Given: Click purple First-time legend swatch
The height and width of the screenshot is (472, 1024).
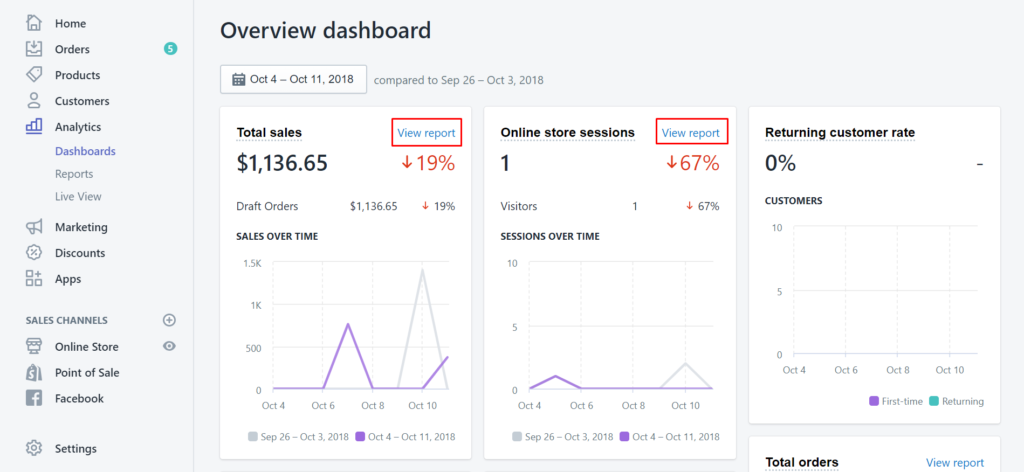Looking at the screenshot, I should click(874, 401).
